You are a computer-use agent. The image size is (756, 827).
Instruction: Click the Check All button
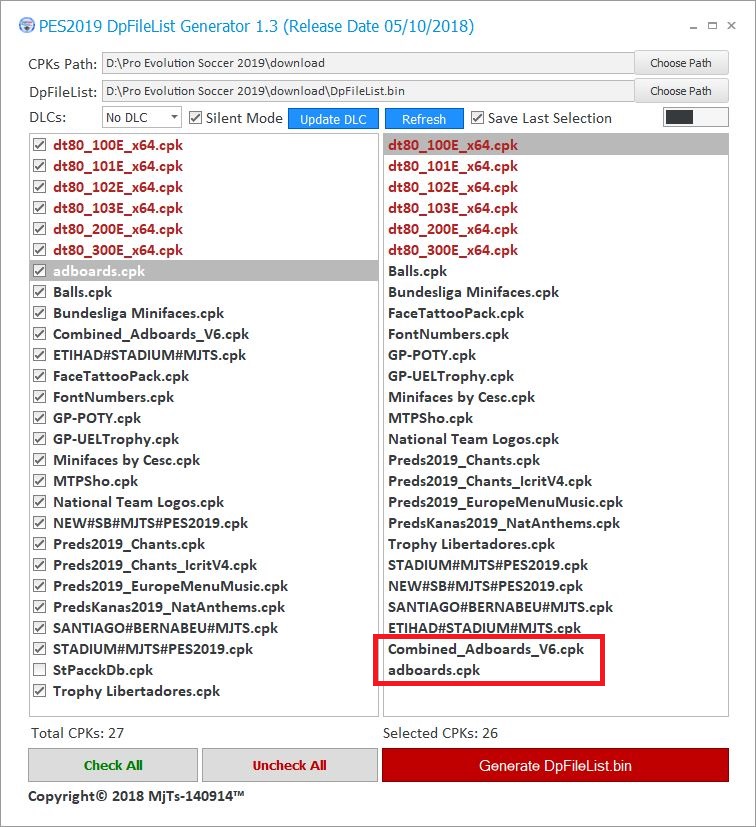tap(113, 765)
